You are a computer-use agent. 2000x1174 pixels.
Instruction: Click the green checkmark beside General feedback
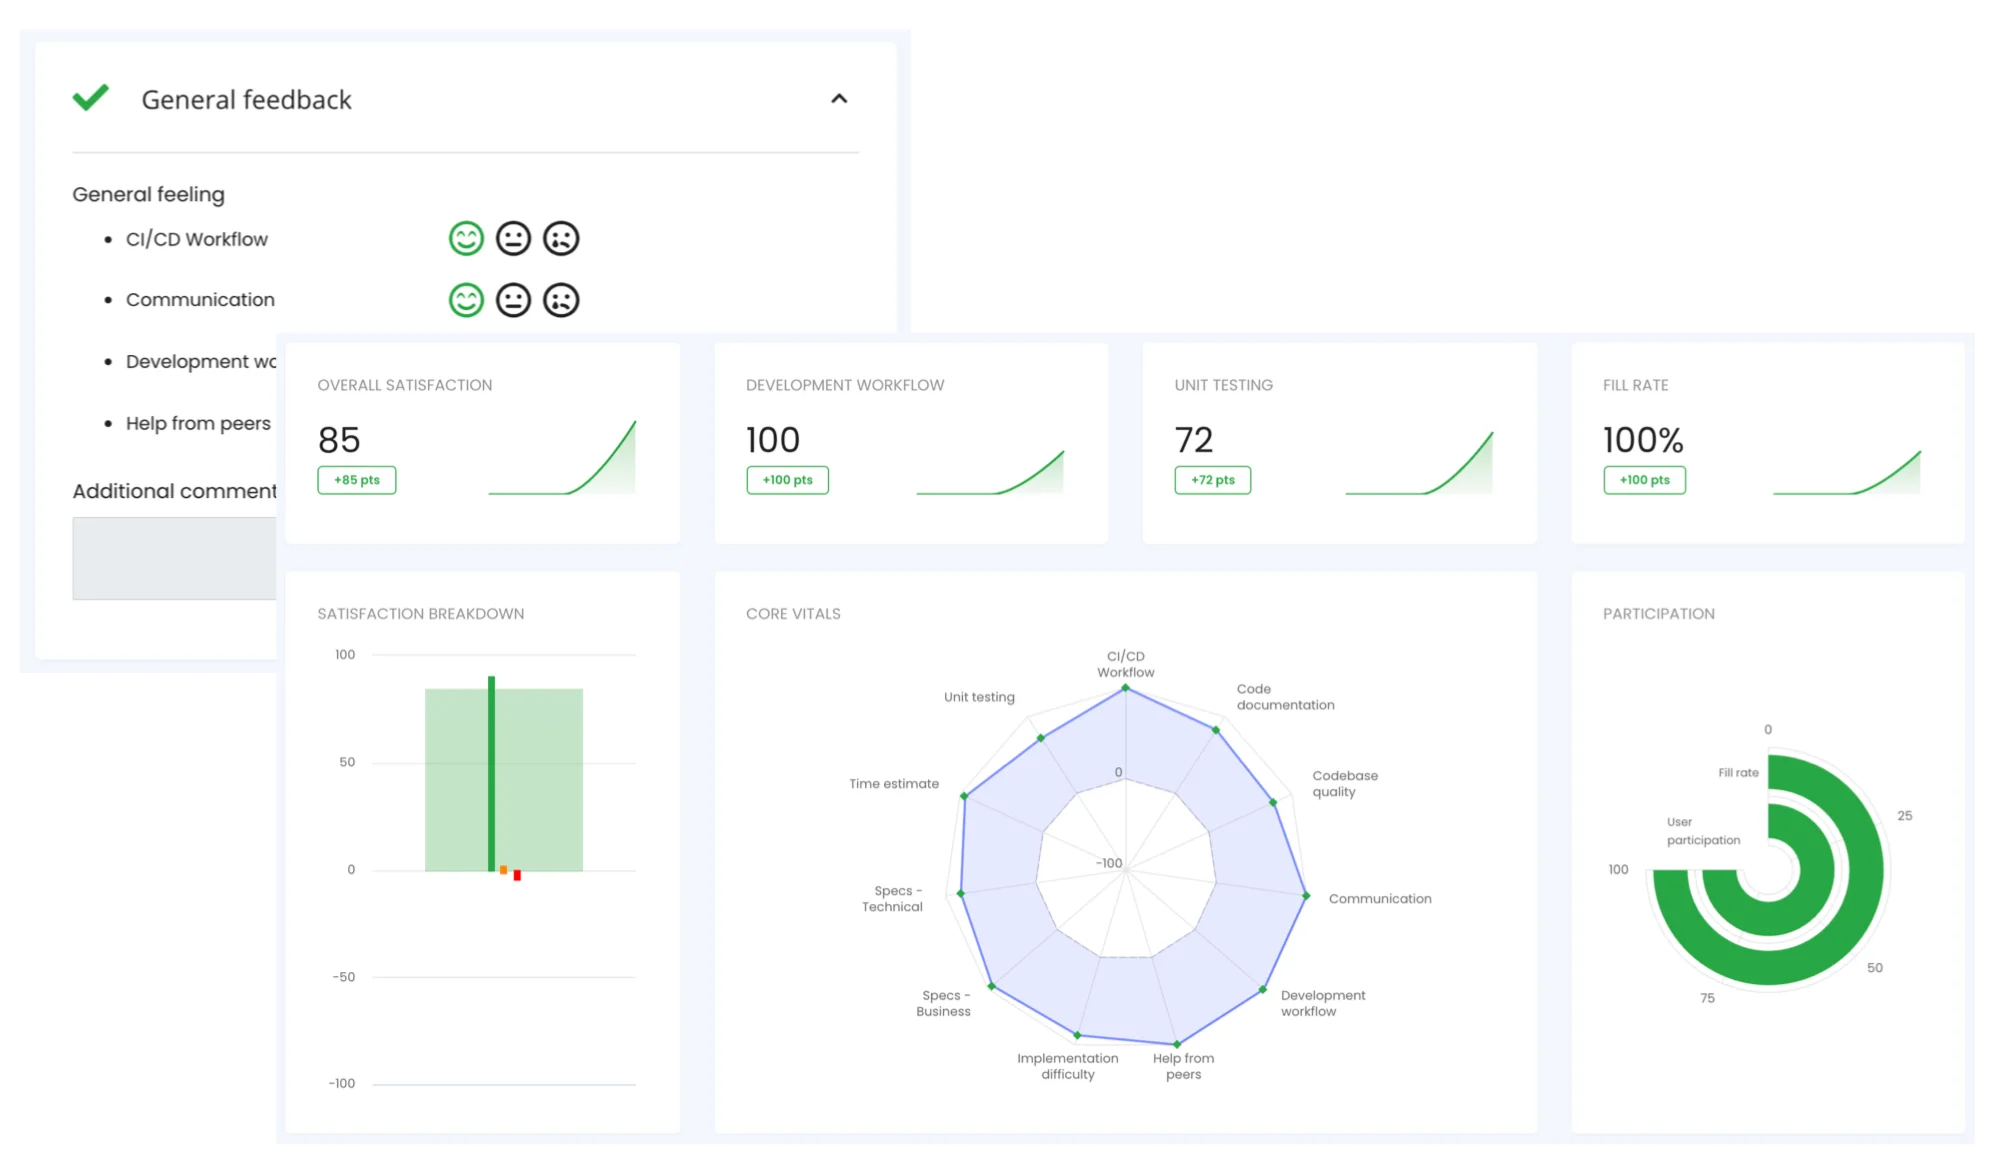pos(91,98)
